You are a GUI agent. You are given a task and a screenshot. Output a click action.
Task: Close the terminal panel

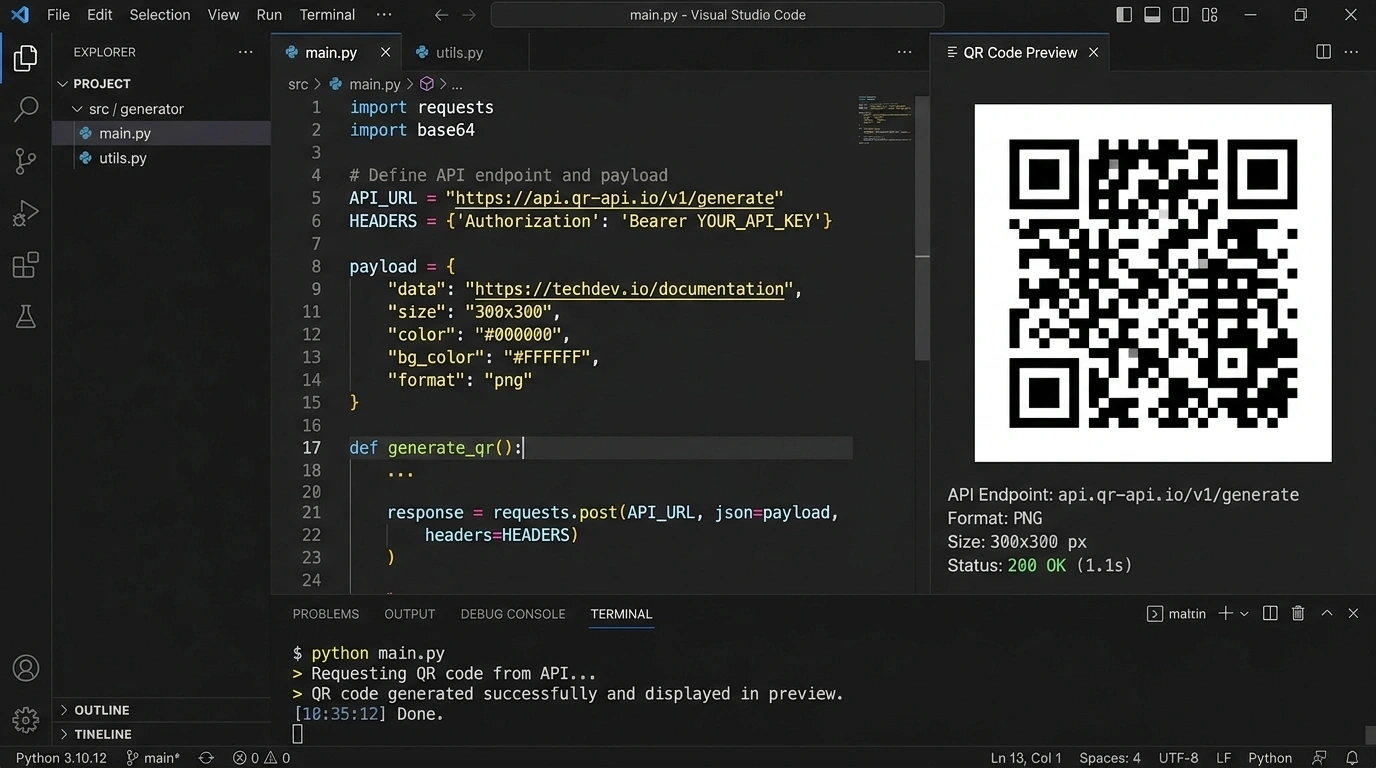tap(1353, 613)
